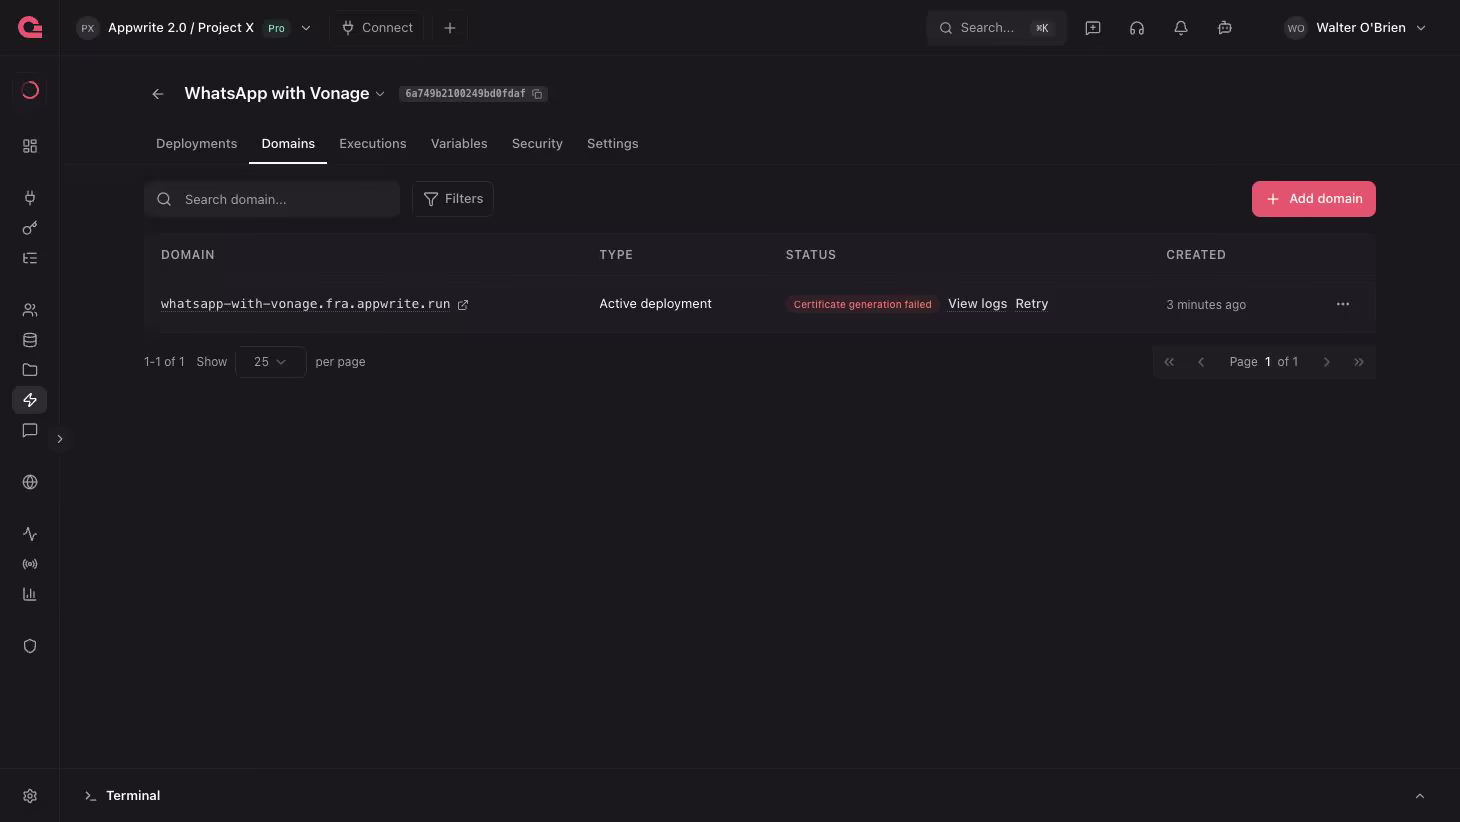Viewport: 1460px width, 822px height.
Task: Open whatsapp-with-vonage.fra.appwrite.run domain link
Action: pos(306,304)
